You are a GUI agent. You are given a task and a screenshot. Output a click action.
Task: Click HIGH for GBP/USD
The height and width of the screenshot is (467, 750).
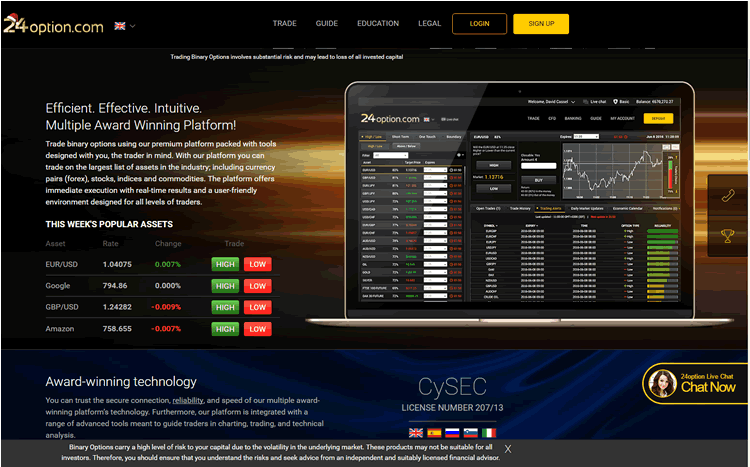pos(225,307)
